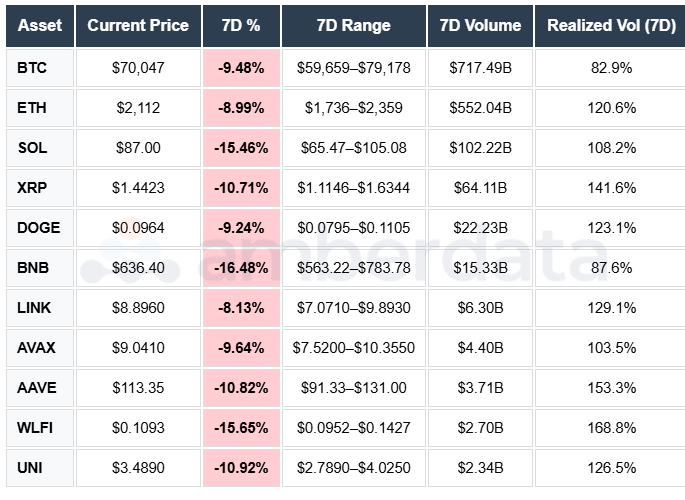
Task: Click the Asset column header
Action: tap(40, 25)
